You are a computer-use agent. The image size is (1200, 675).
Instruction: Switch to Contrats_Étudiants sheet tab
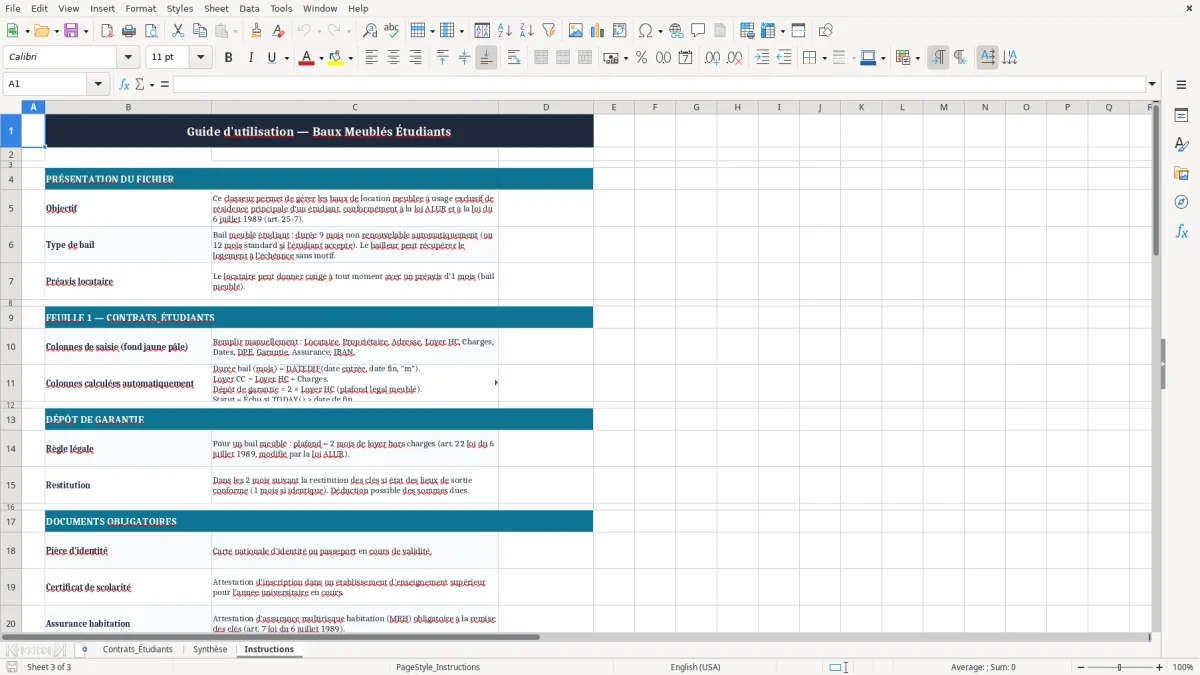pos(137,649)
